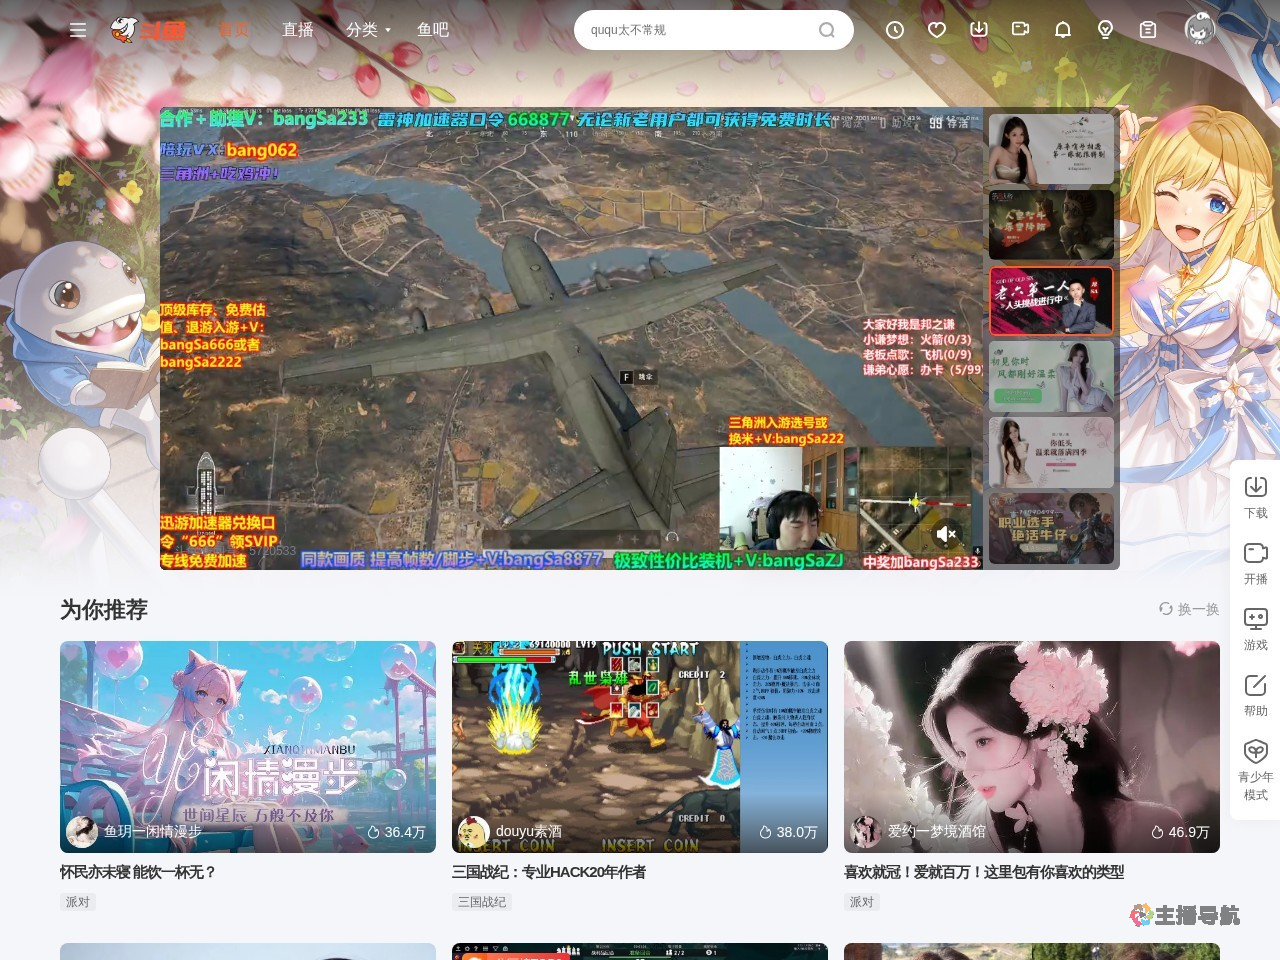Open watch history clock icon
This screenshot has width=1280, height=960.
click(x=895, y=30)
